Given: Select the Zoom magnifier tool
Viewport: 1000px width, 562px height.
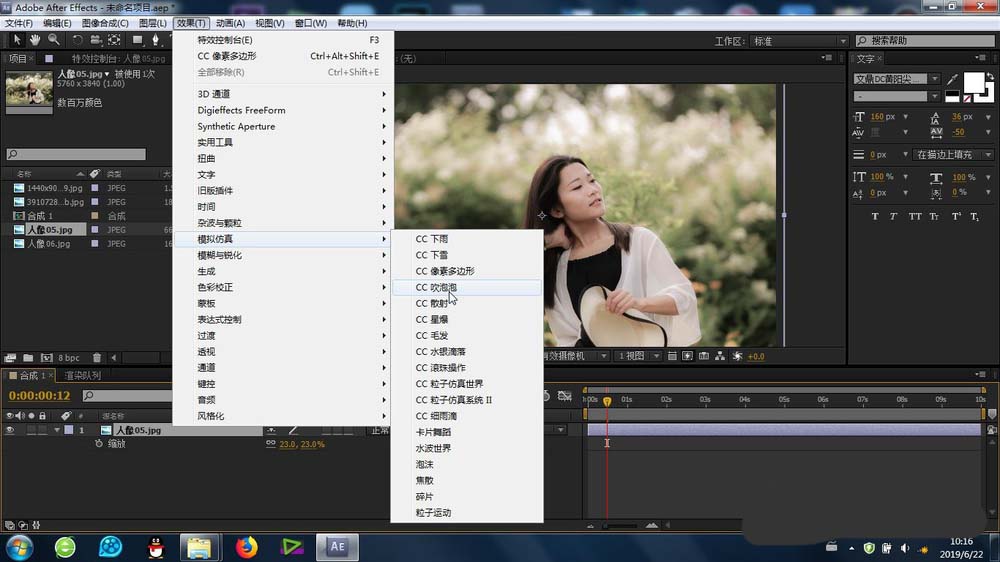Looking at the screenshot, I should [53, 40].
